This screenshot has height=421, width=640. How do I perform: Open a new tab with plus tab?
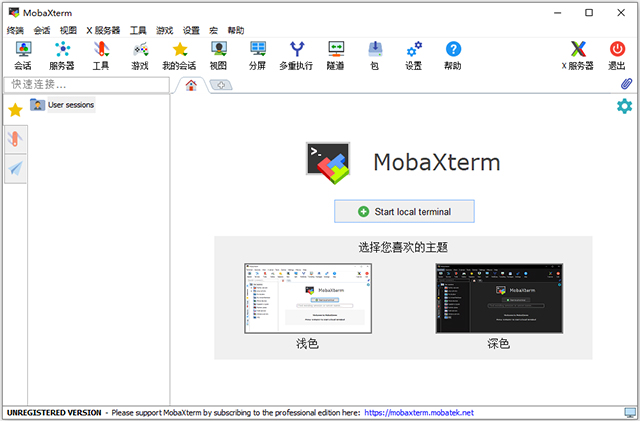coord(221,85)
